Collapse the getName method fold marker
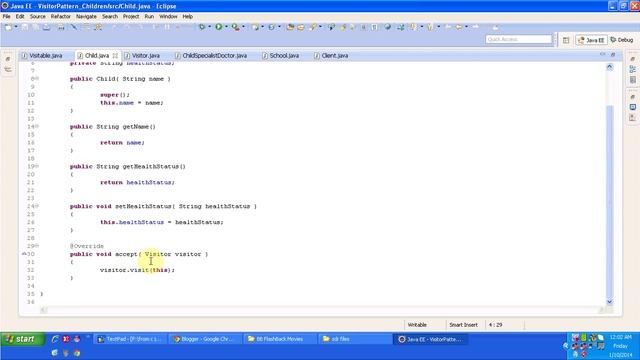 pyautogui.click(x=37, y=126)
